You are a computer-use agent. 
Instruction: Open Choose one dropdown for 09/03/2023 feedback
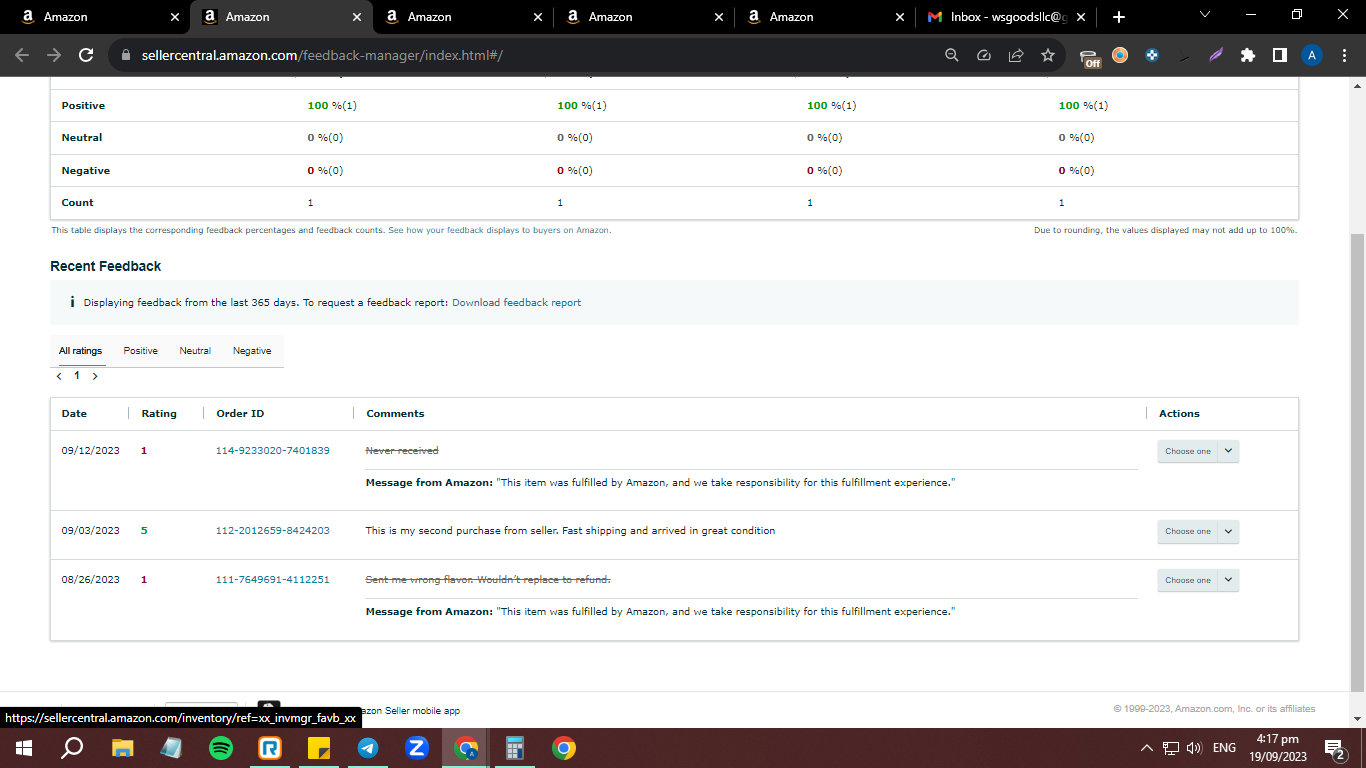point(1198,531)
